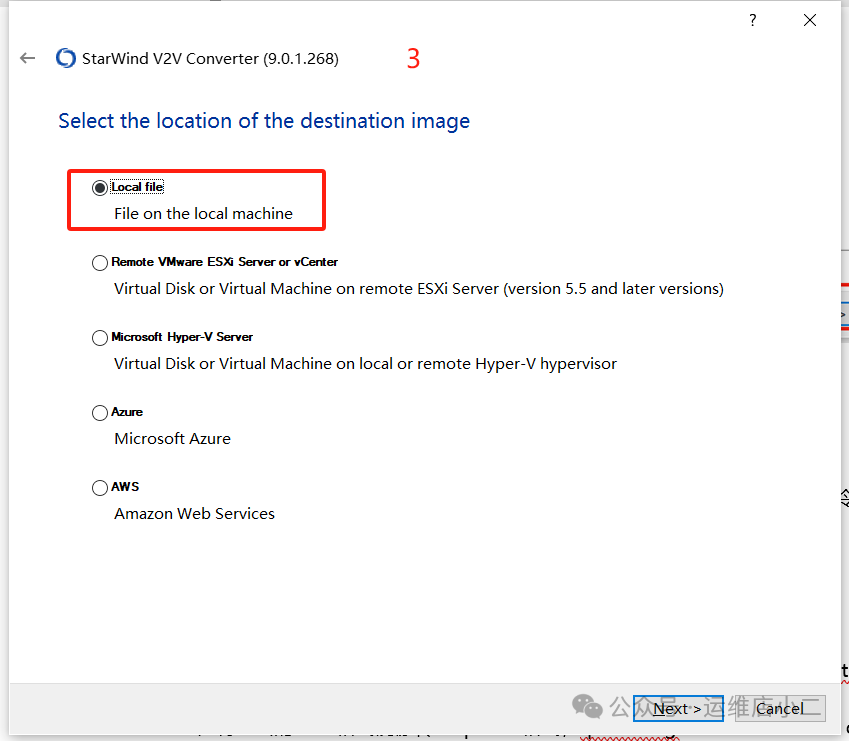Select the Microsoft Hyper-V Server radio button
This screenshot has height=741, width=849.
click(x=100, y=338)
